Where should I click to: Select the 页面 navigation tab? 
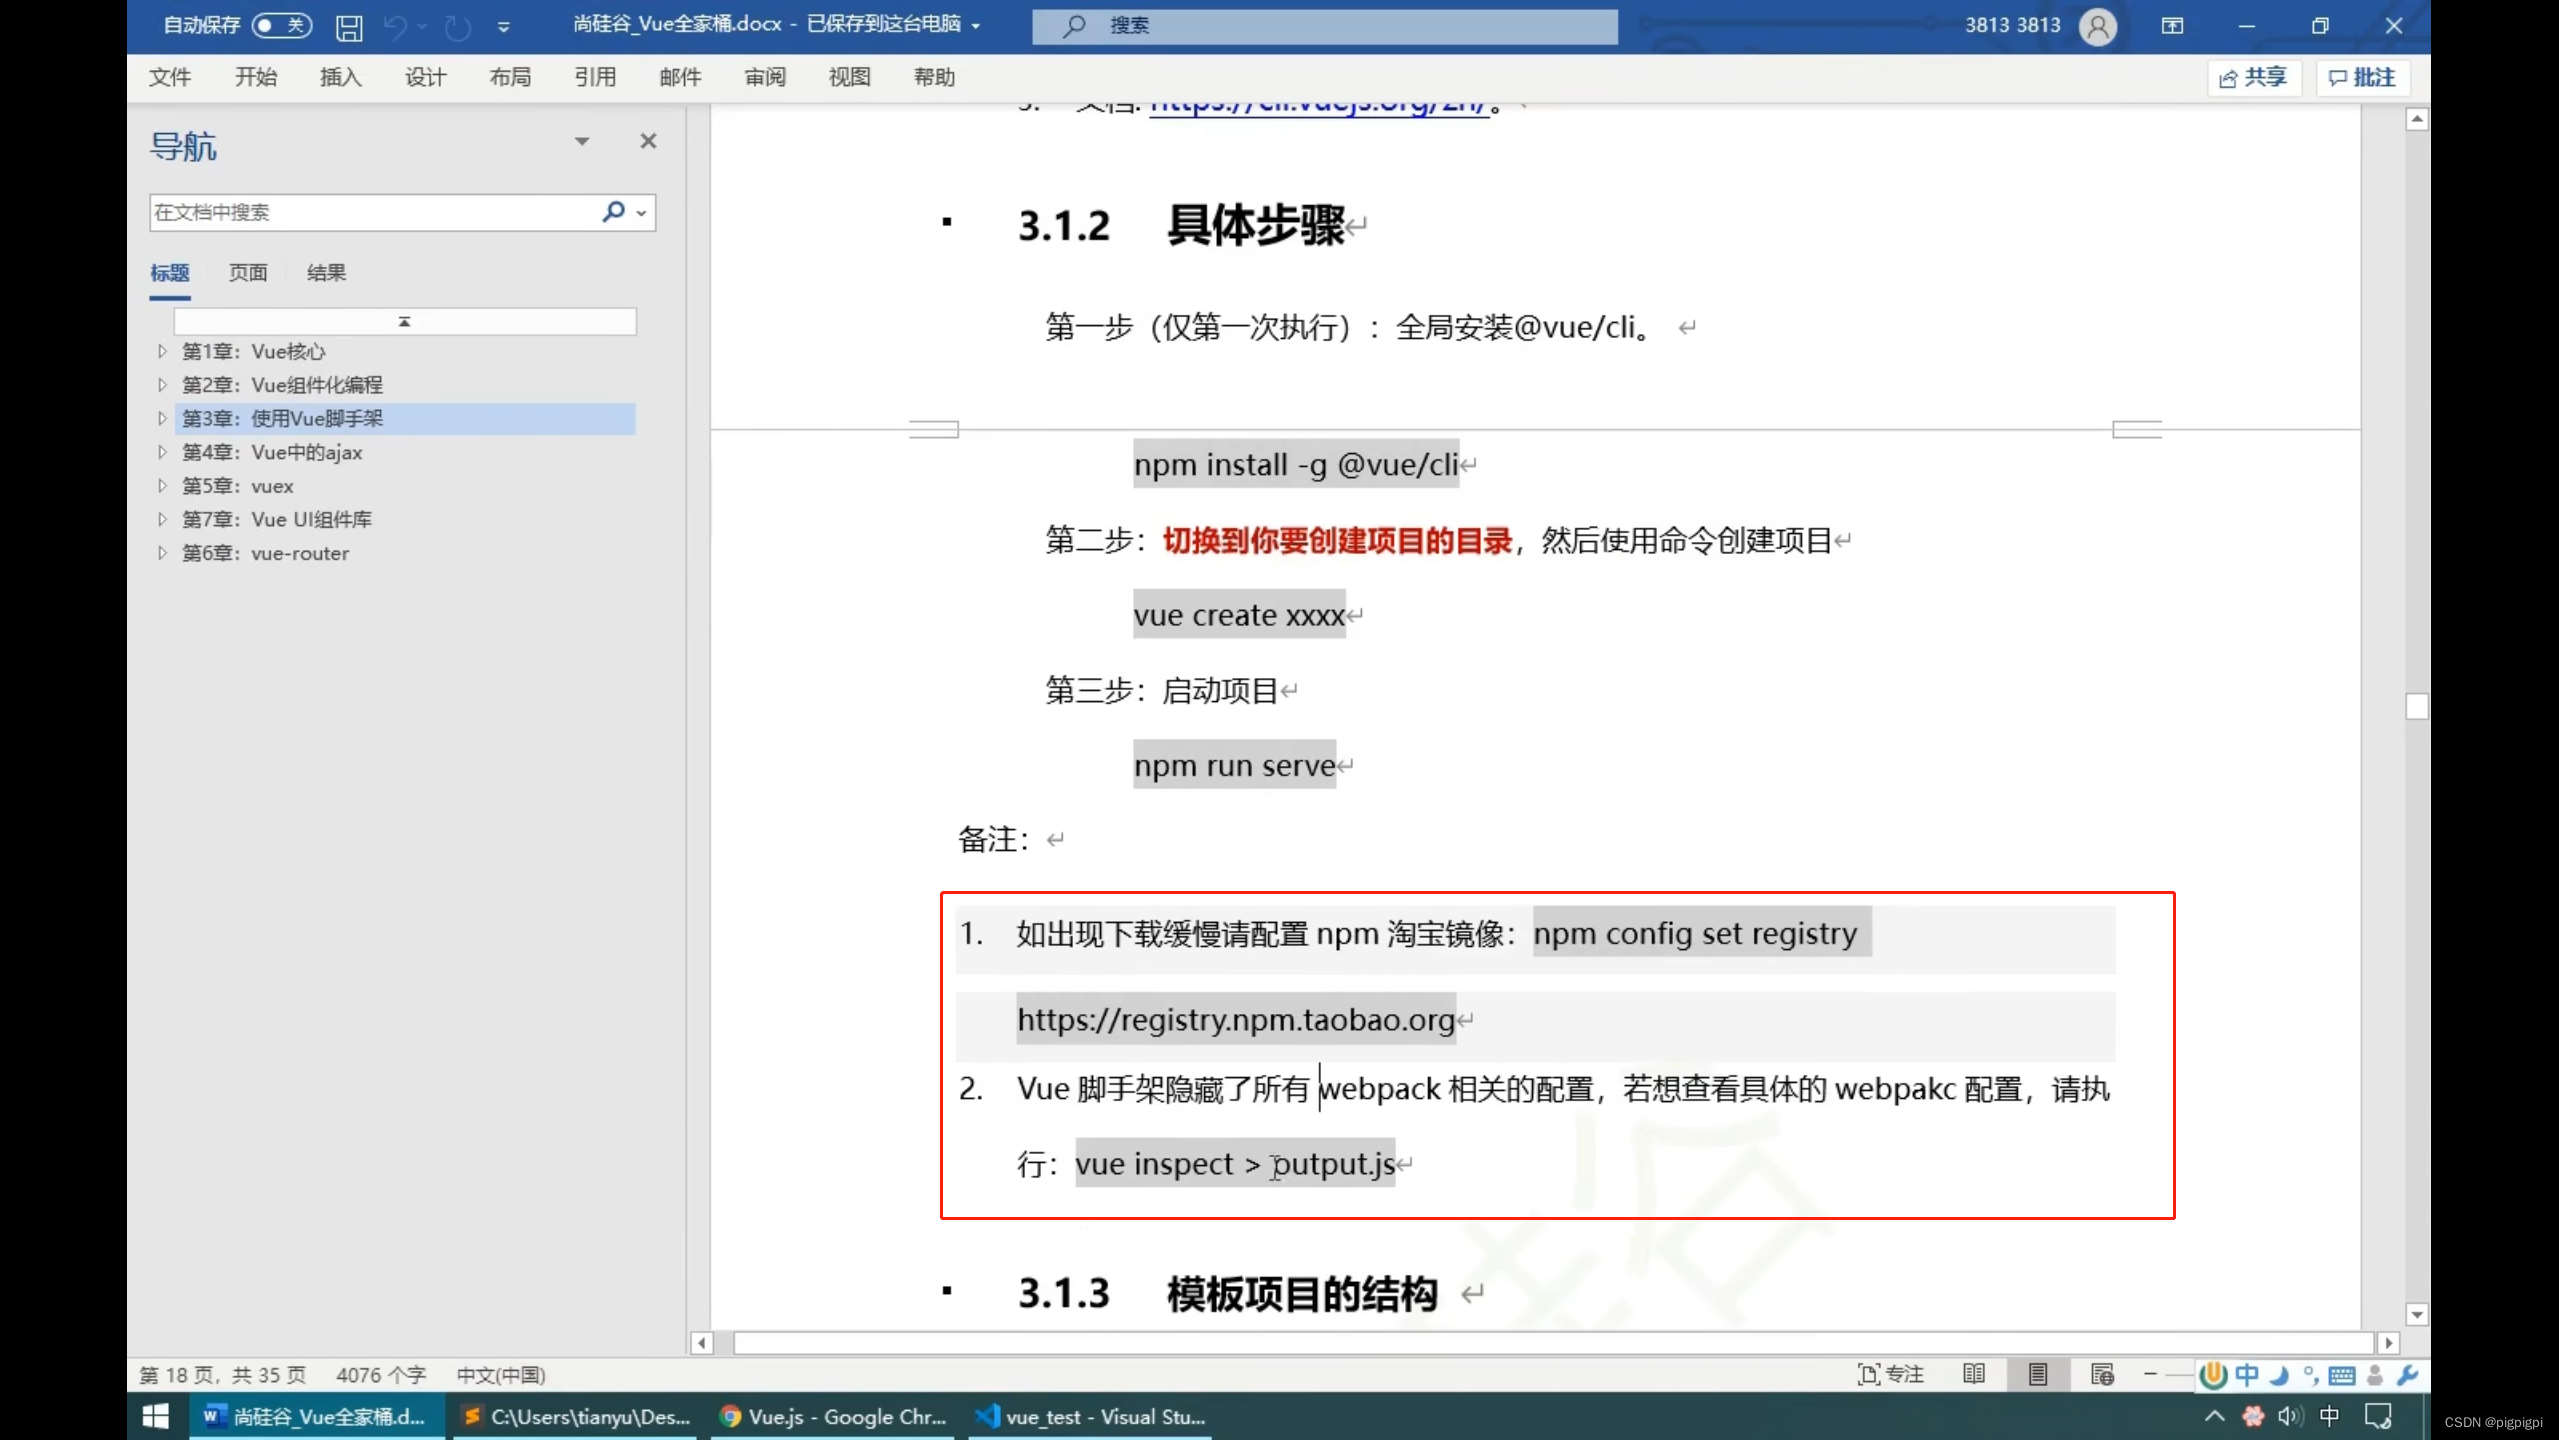click(x=248, y=272)
